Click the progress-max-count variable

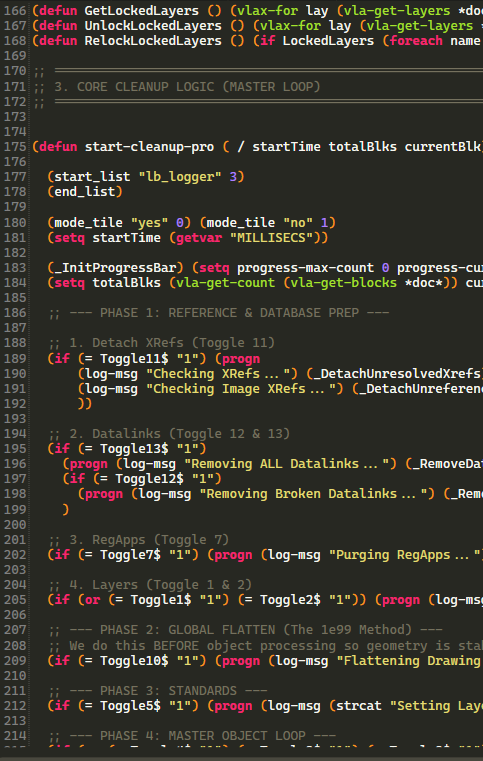point(305,268)
